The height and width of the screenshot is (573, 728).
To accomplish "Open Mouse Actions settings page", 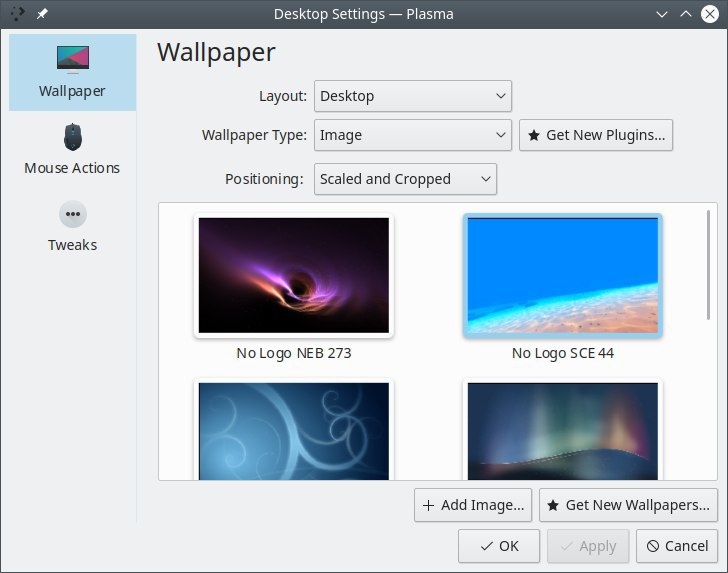I will [x=72, y=149].
